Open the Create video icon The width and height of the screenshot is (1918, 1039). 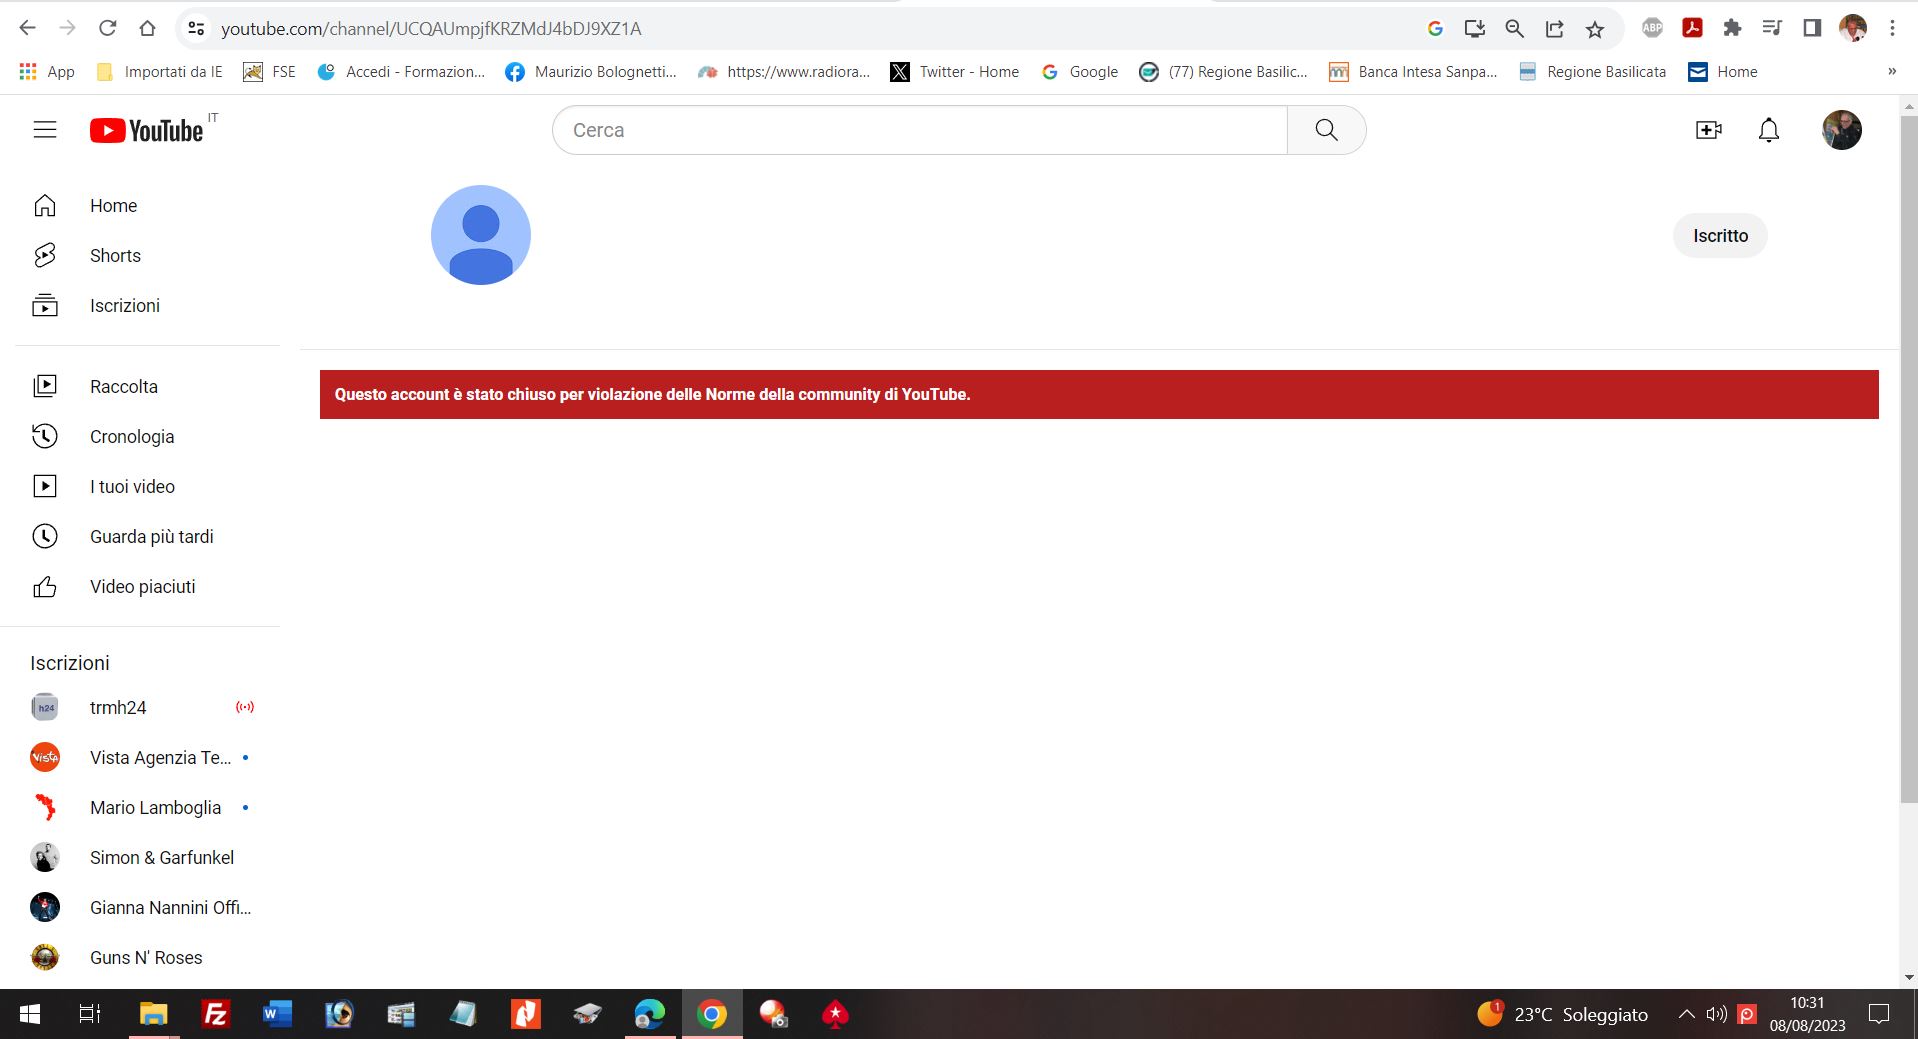click(1708, 130)
